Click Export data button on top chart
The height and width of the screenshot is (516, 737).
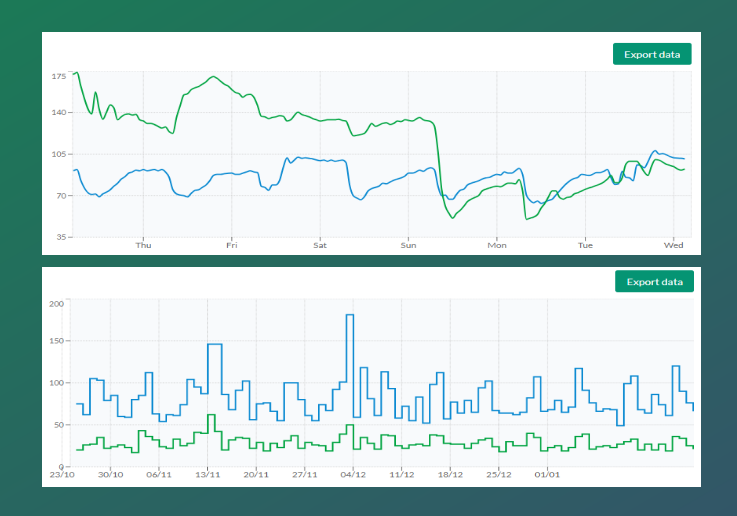coord(652,55)
